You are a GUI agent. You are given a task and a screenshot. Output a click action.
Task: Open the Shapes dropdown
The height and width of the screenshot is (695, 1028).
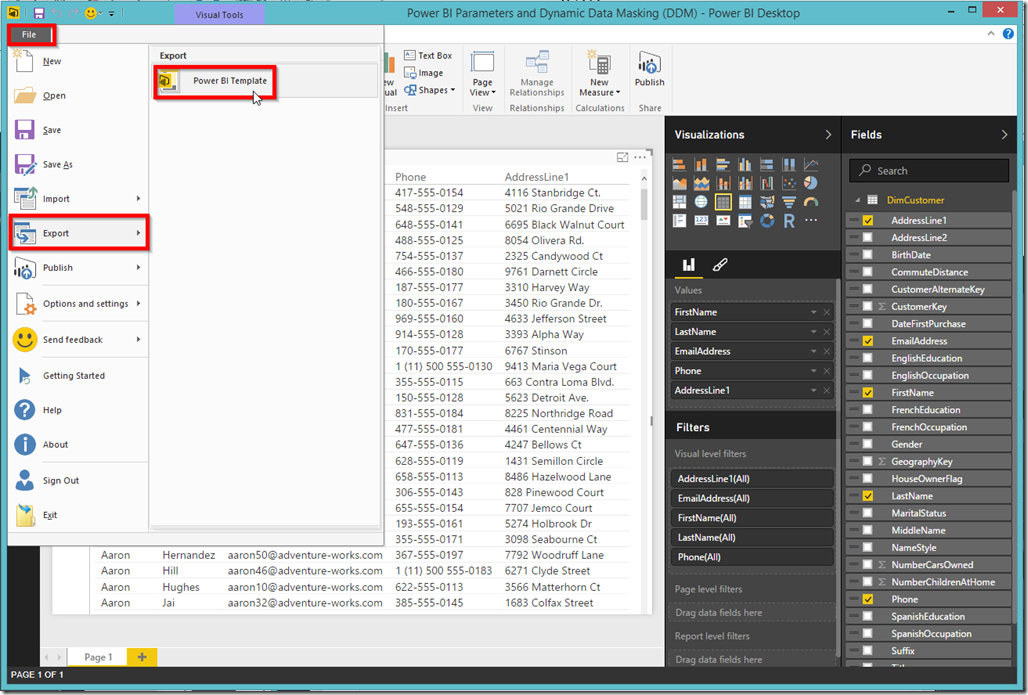pyautogui.click(x=429, y=90)
